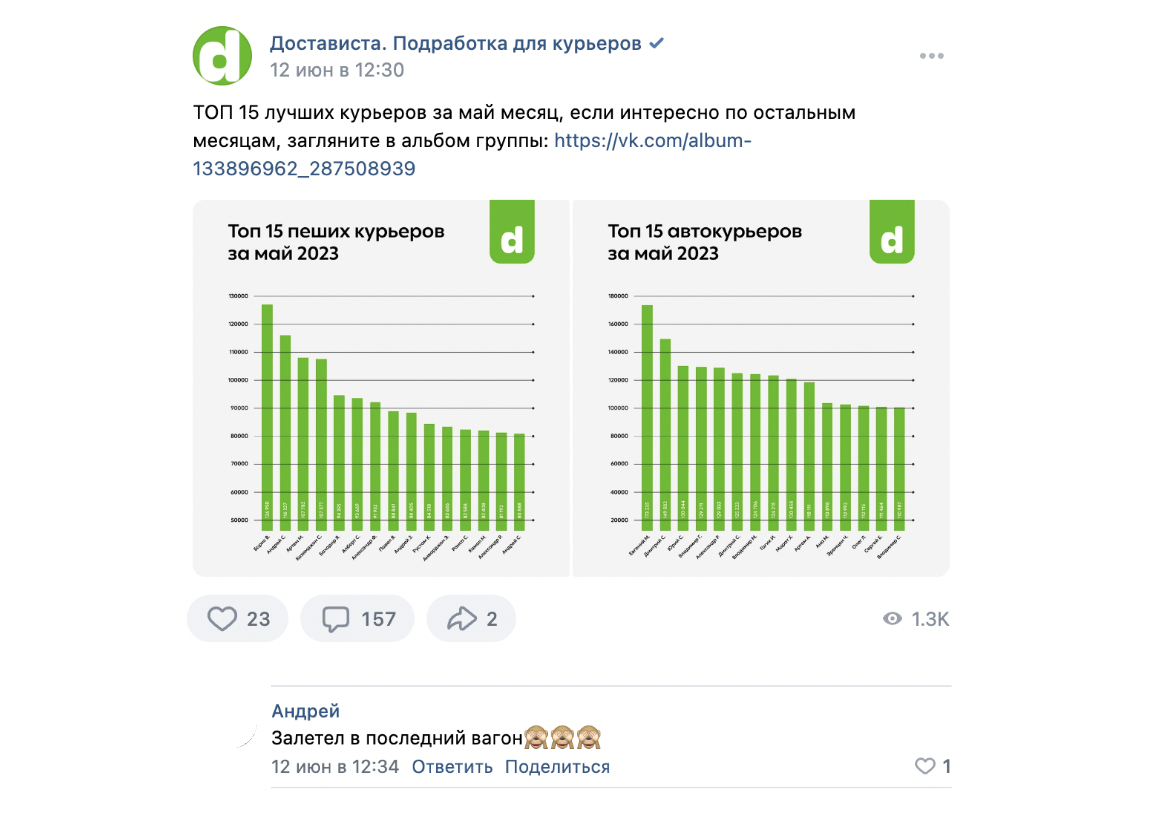Click the green d logo on left chart
This screenshot has height=830, width=1160.
coord(512,232)
